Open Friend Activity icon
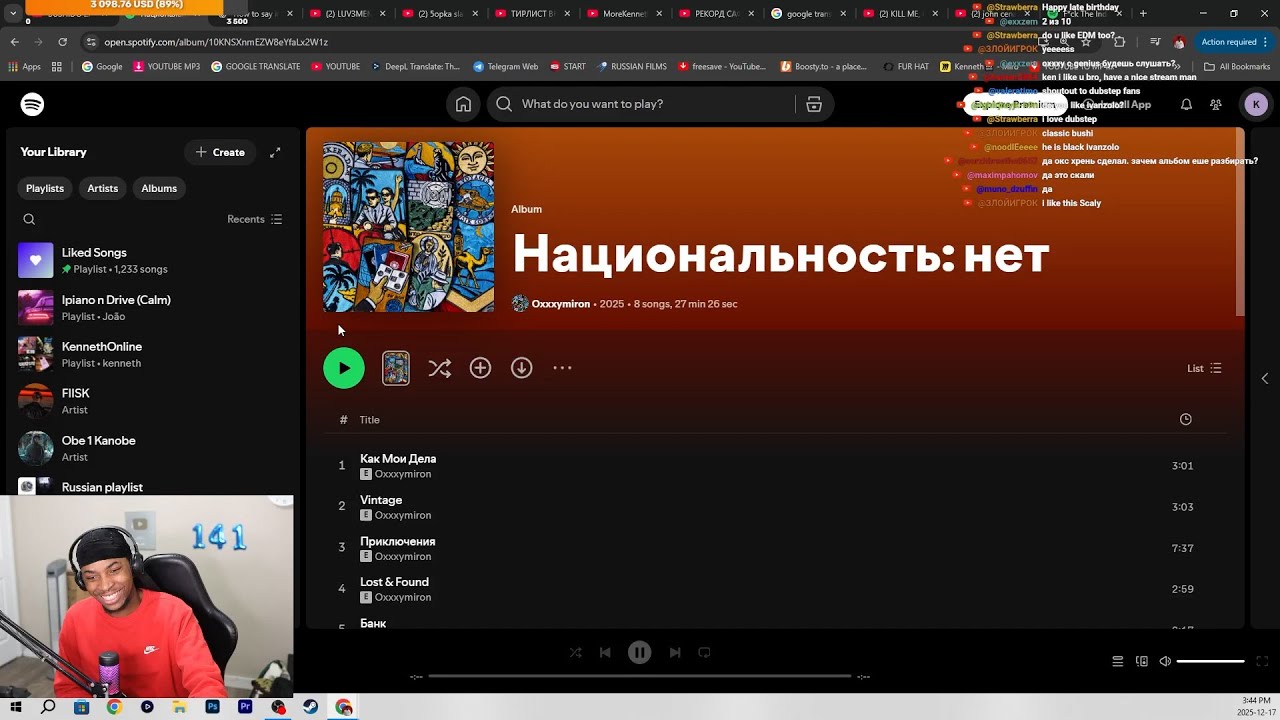Image resolution: width=1280 pixels, height=720 pixels. click(x=1216, y=104)
